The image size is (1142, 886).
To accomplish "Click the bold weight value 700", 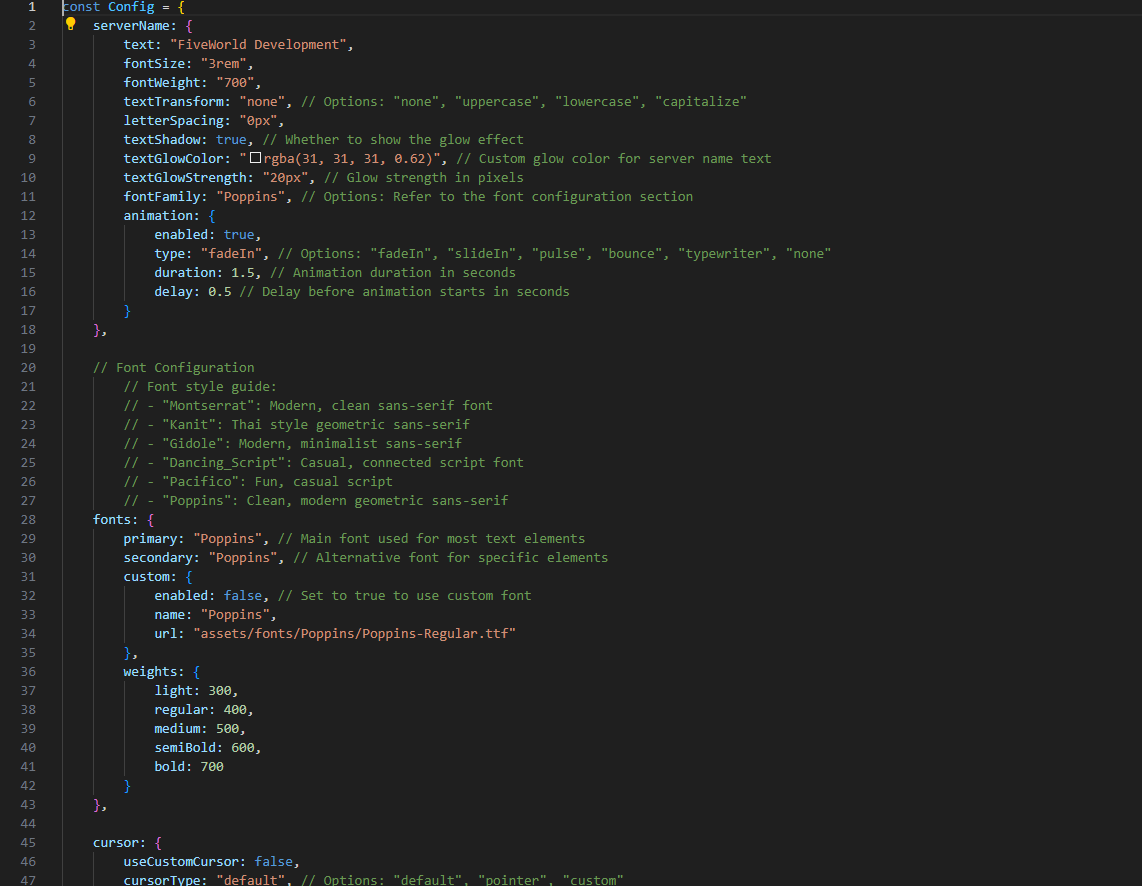I will pyautogui.click(x=212, y=766).
